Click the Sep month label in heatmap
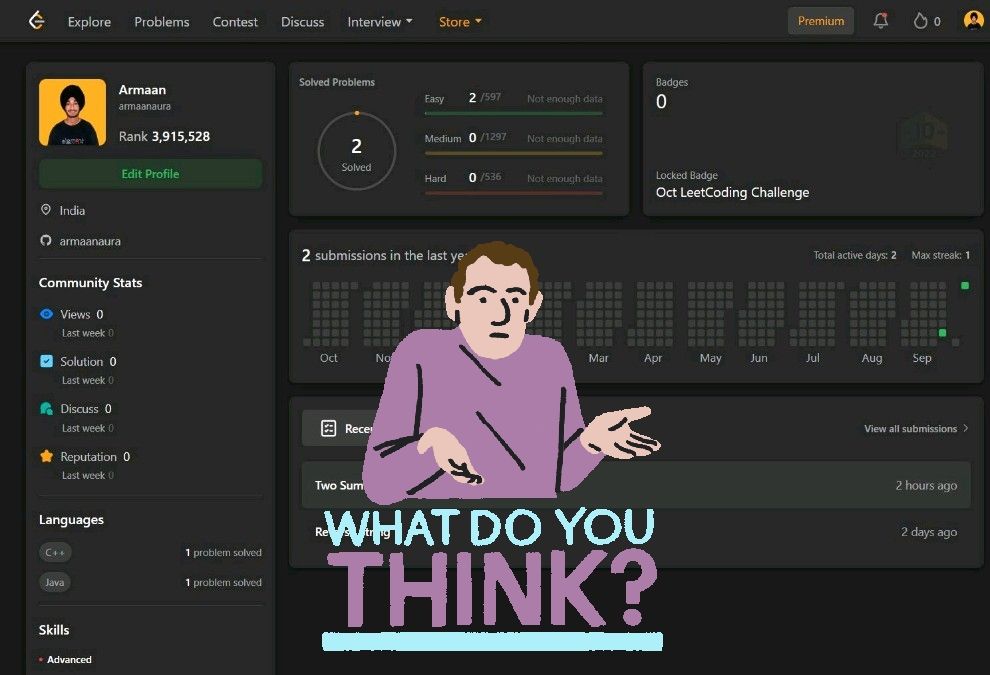The image size is (990, 675). coord(922,358)
